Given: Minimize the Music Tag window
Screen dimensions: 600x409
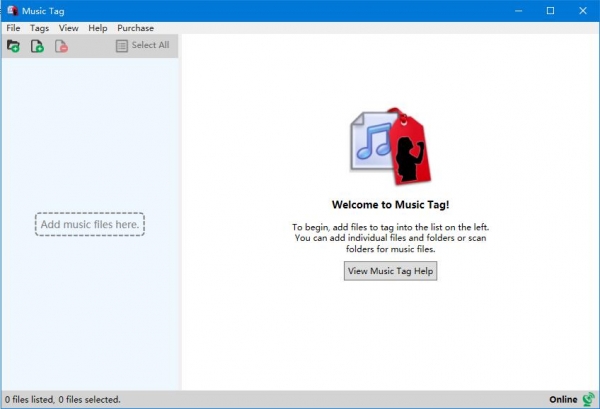Looking at the screenshot, I should coord(518,11).
